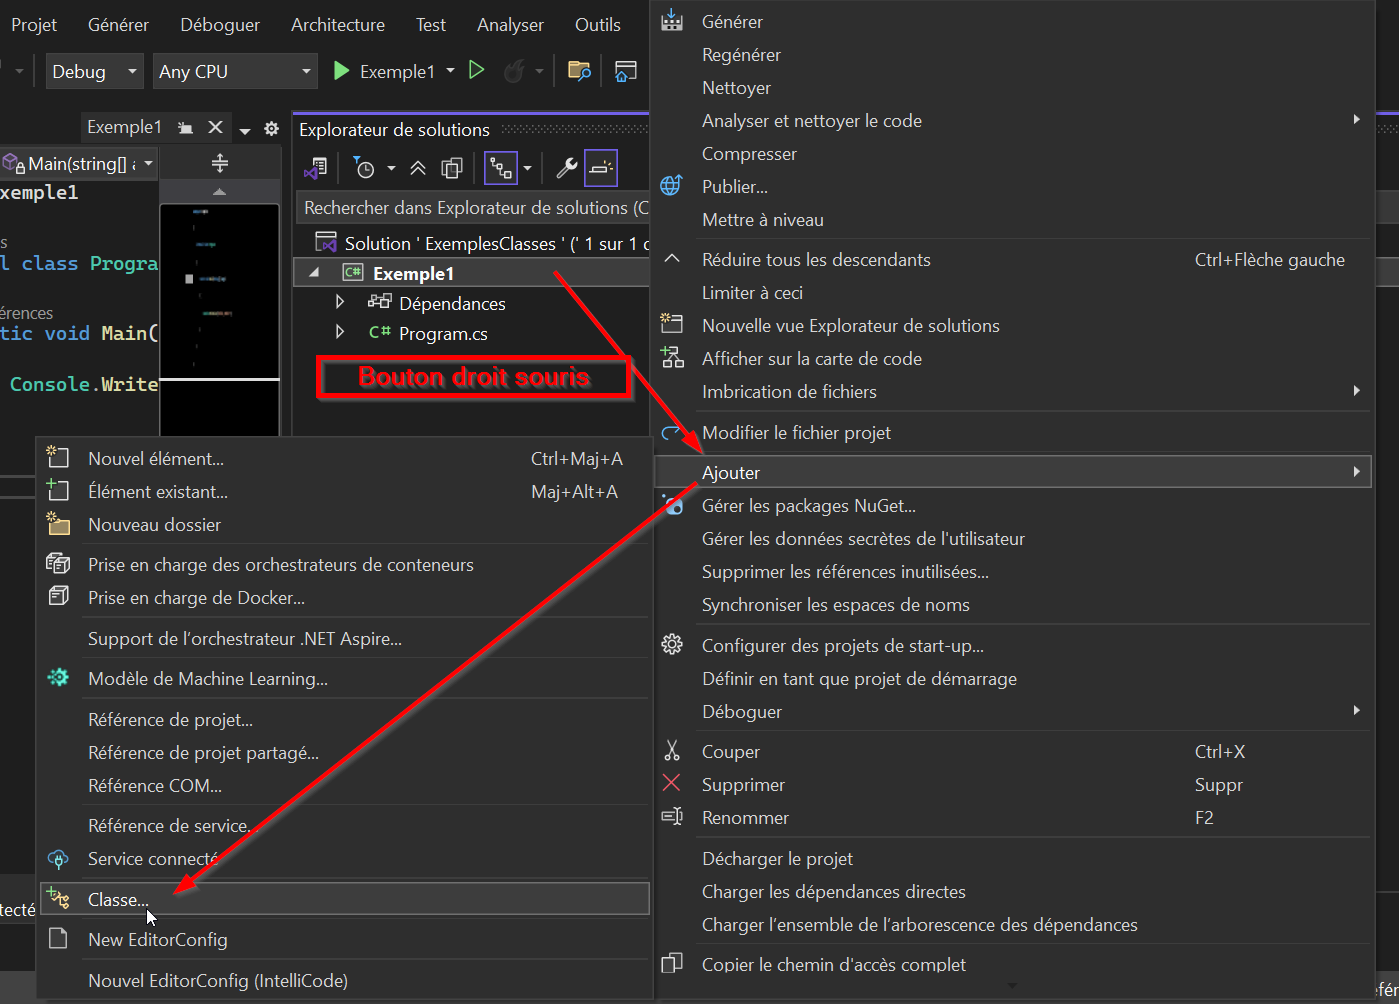This screenshot has width=1399, height=1004.
Task: Open project Properties via the wrench icon
Action: coord(567,168)
